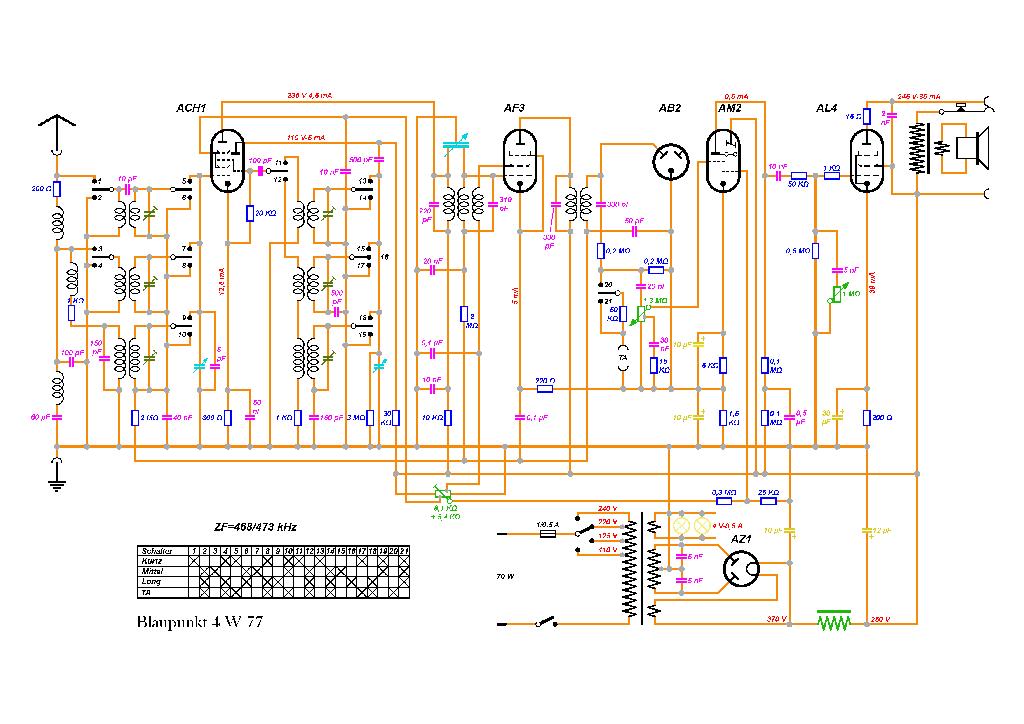
Task: Click the mains transformer primary winding
Action: click(x=630, y=569)
